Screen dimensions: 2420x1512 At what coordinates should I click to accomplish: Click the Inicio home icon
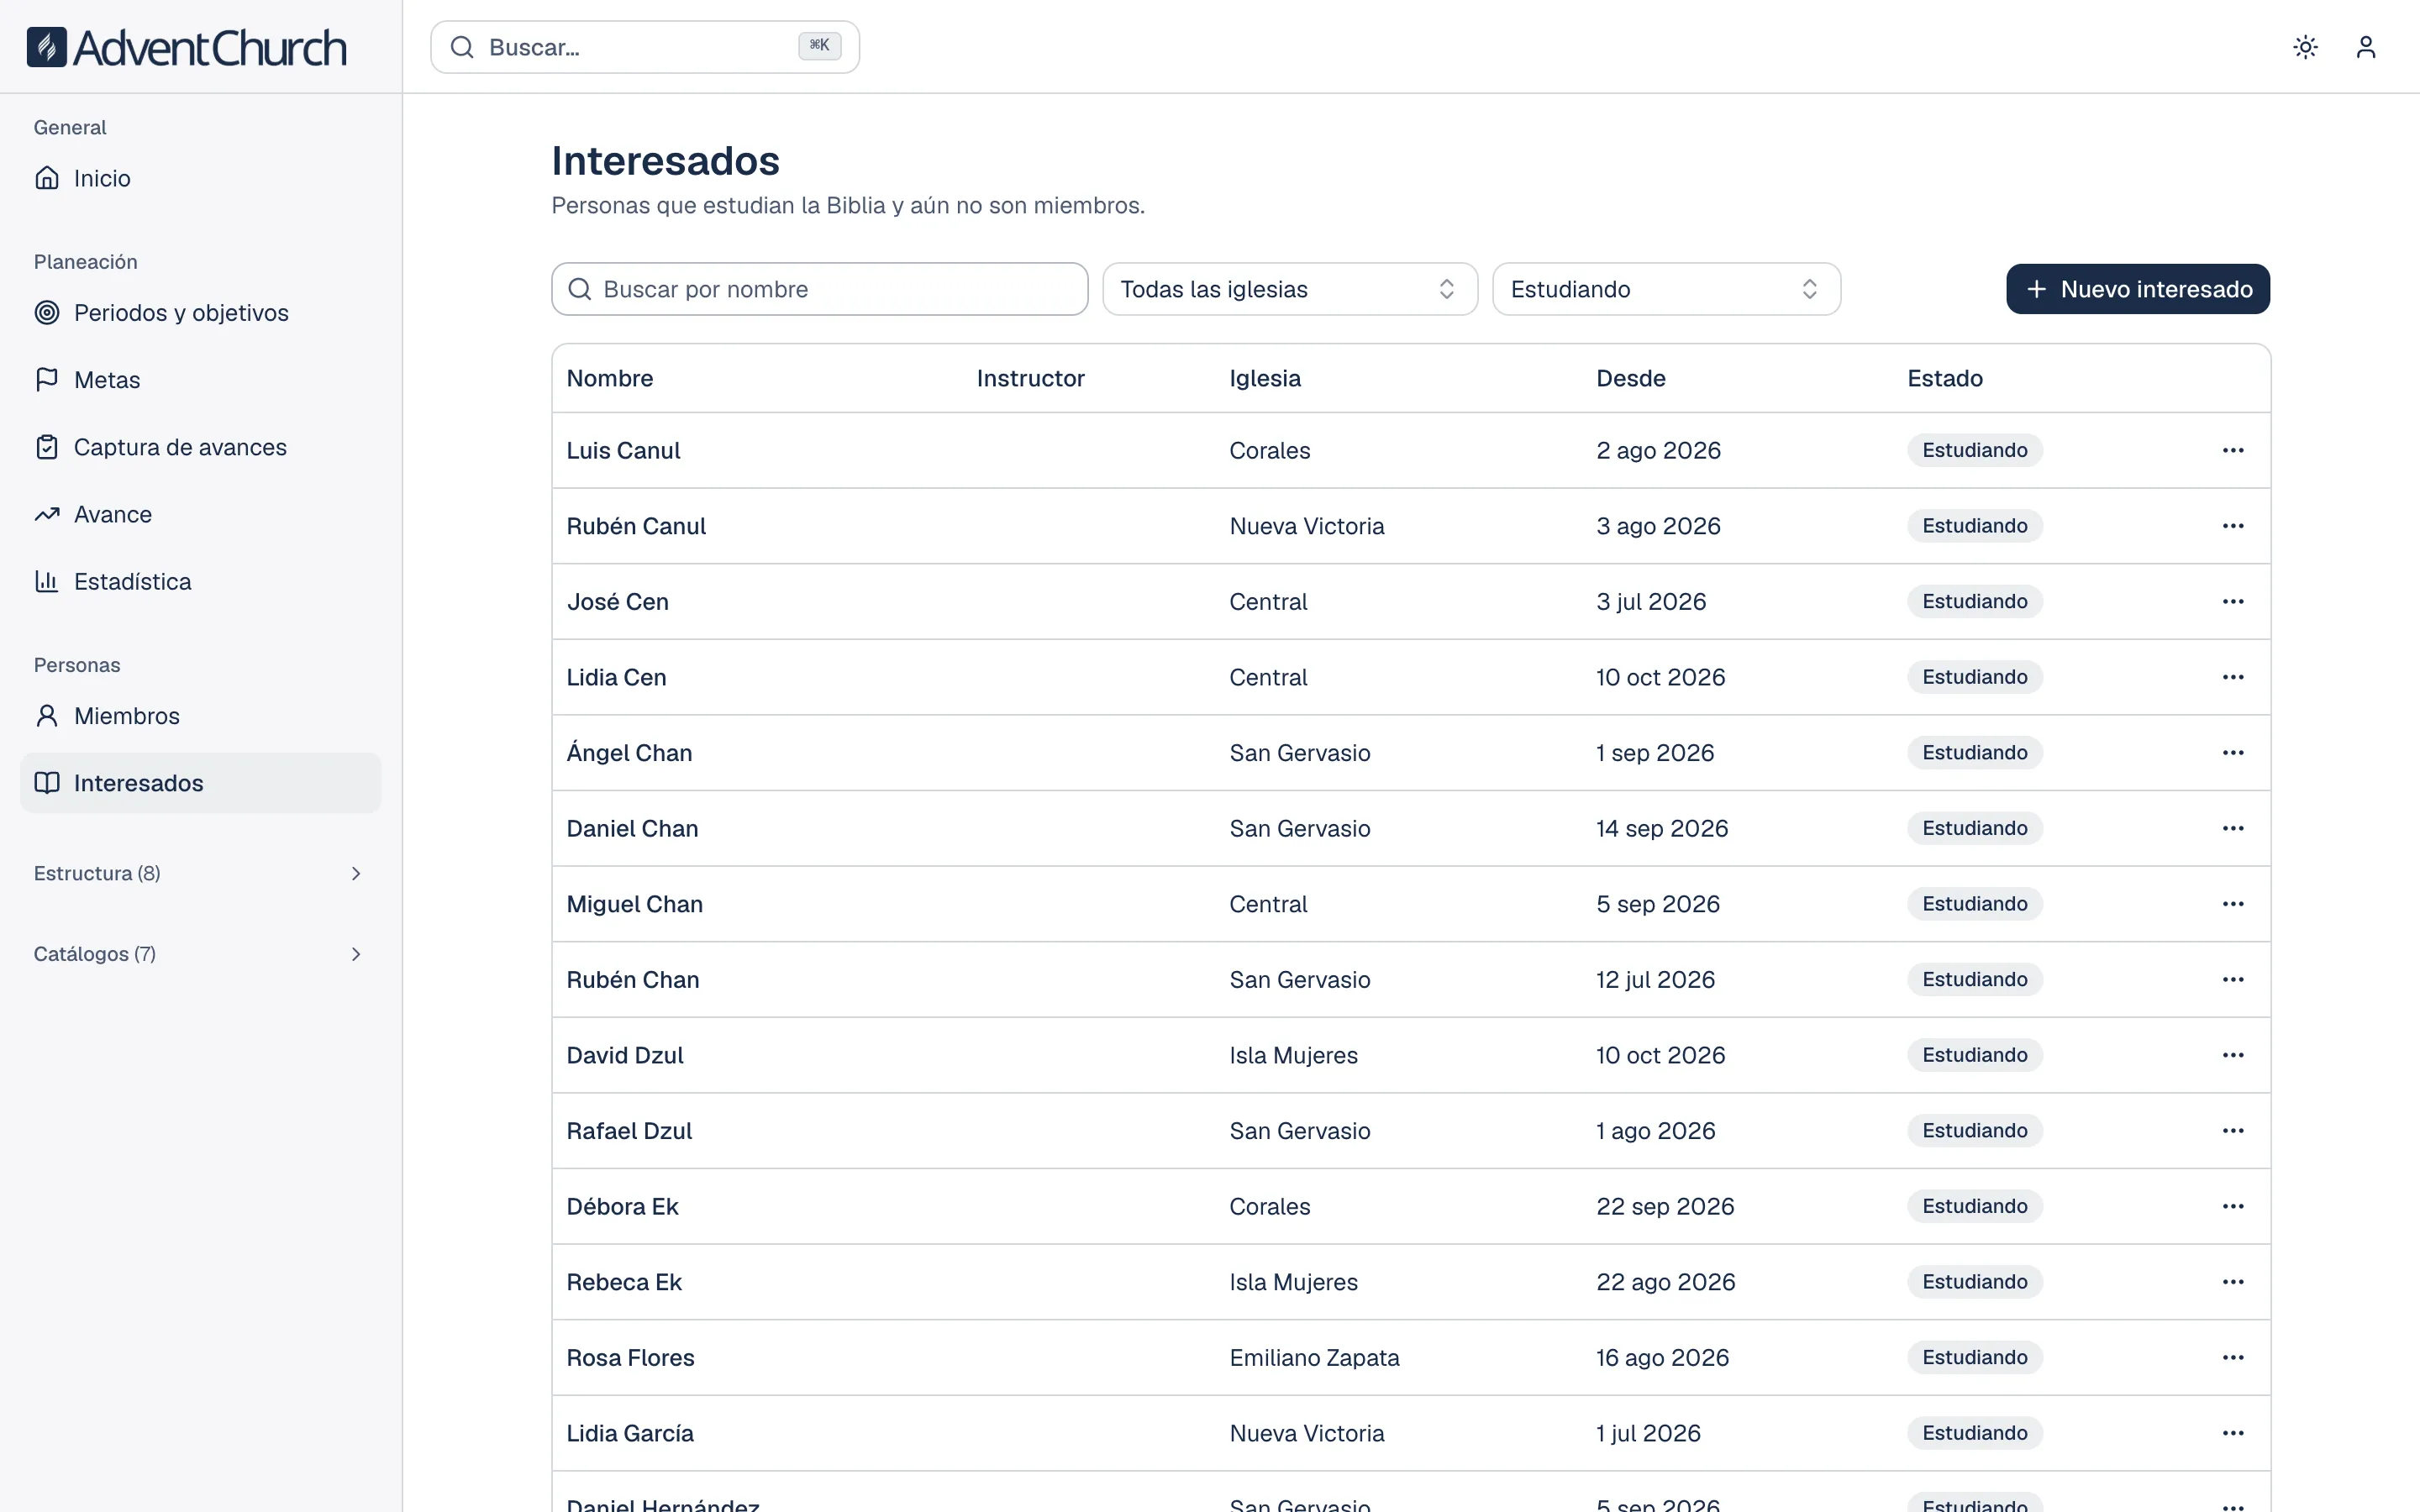(47, 178)
